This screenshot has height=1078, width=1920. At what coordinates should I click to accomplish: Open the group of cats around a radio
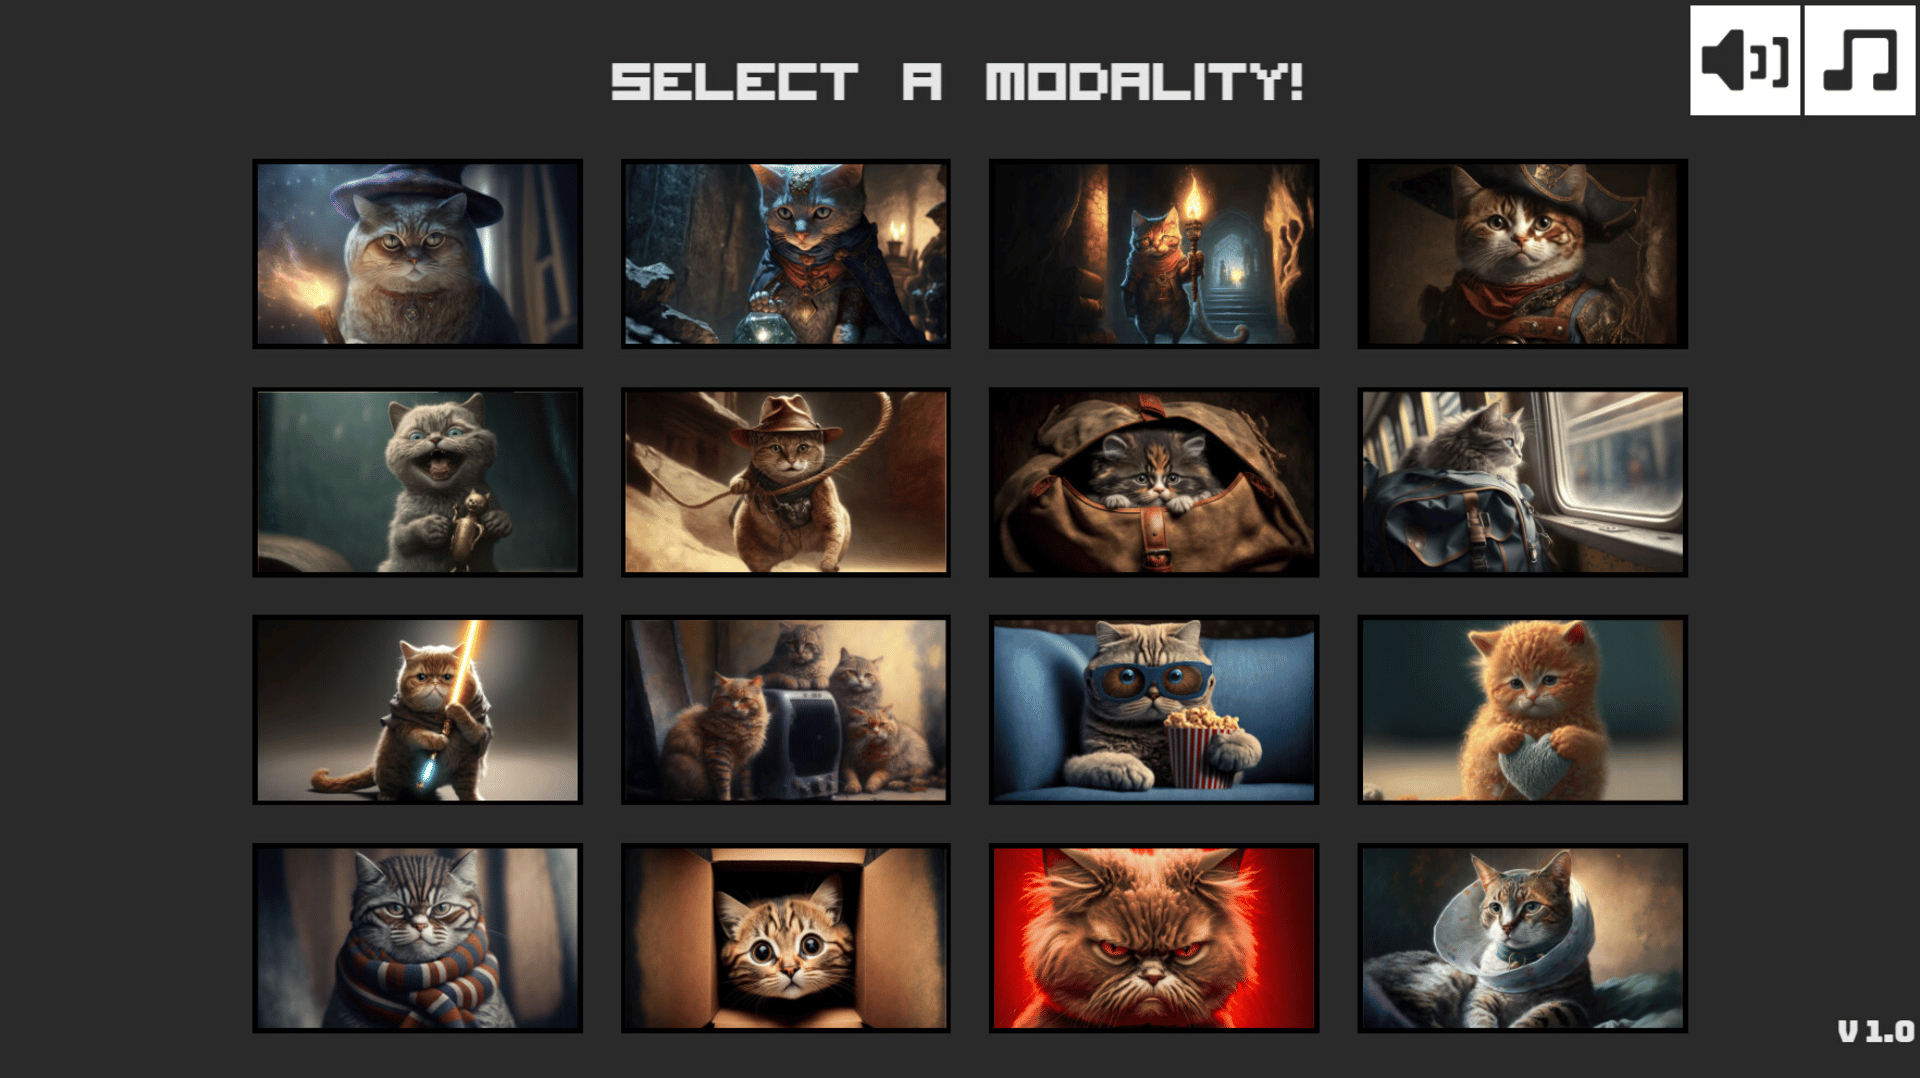(x=785, y=710)
